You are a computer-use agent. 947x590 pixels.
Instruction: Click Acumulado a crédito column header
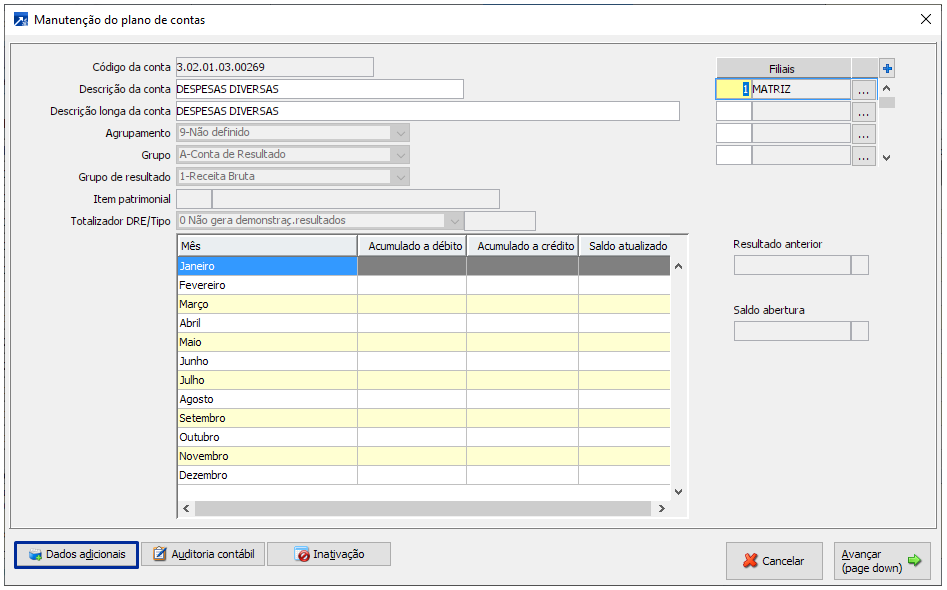(523, 246)
